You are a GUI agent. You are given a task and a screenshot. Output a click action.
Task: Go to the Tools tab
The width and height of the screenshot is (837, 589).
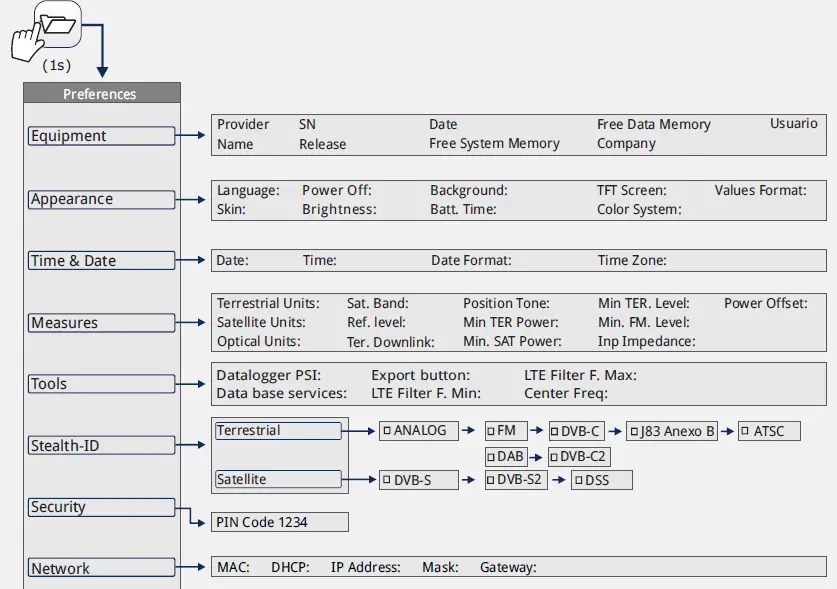click(x=101, y=384)
